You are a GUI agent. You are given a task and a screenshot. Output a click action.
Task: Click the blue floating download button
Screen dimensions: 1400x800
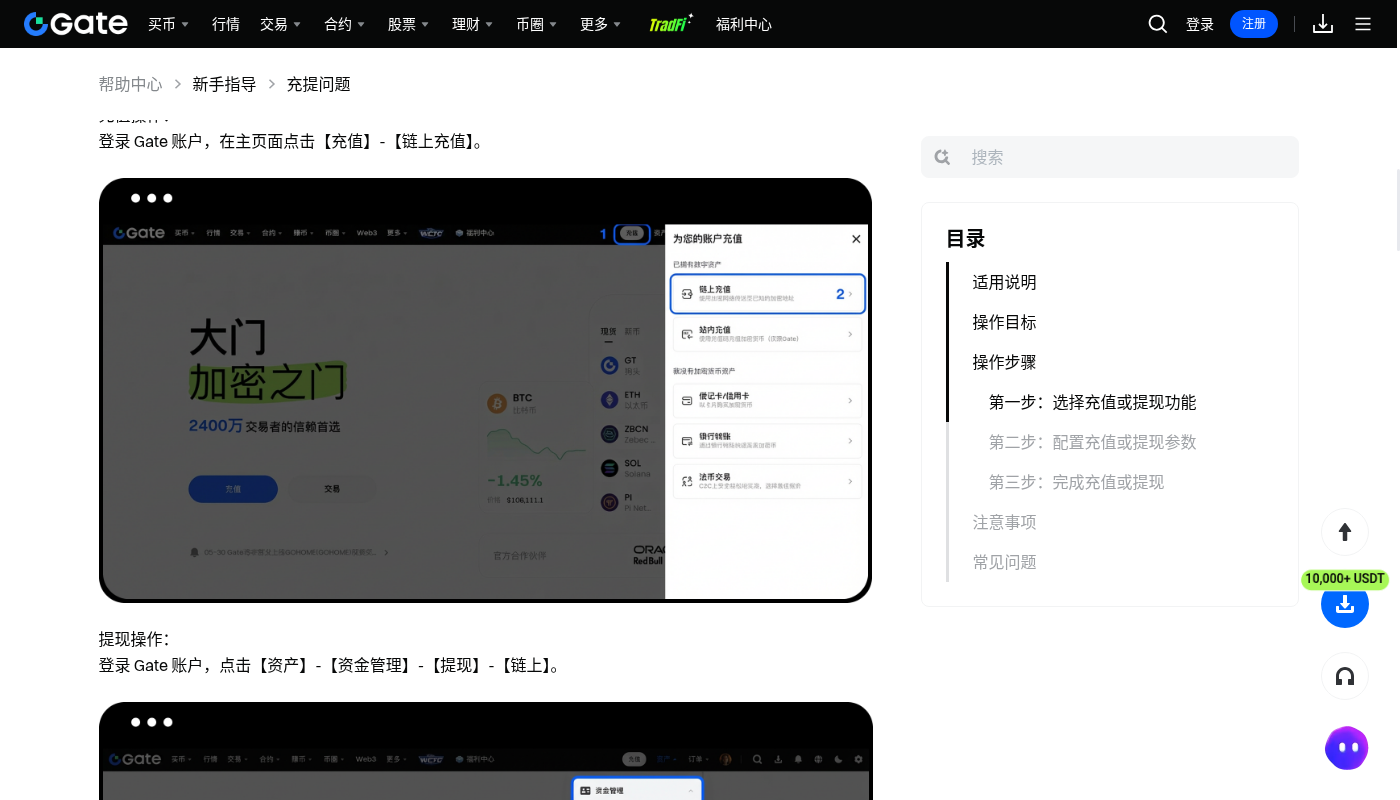pos(1345,604)
